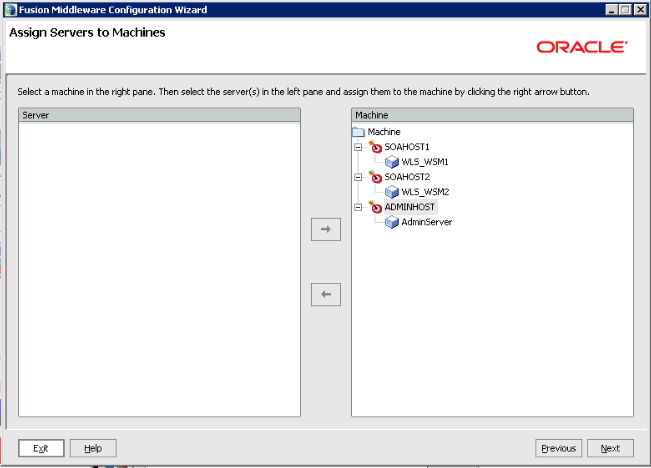The image size is (651, 468).
Task: Click the Exit button
Action: (x=41, y=448)
